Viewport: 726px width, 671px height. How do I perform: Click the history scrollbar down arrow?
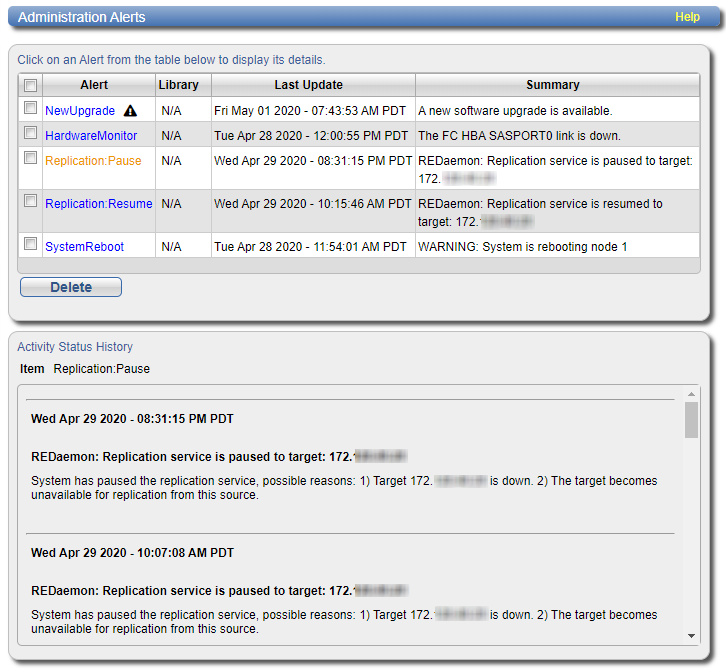691,635
